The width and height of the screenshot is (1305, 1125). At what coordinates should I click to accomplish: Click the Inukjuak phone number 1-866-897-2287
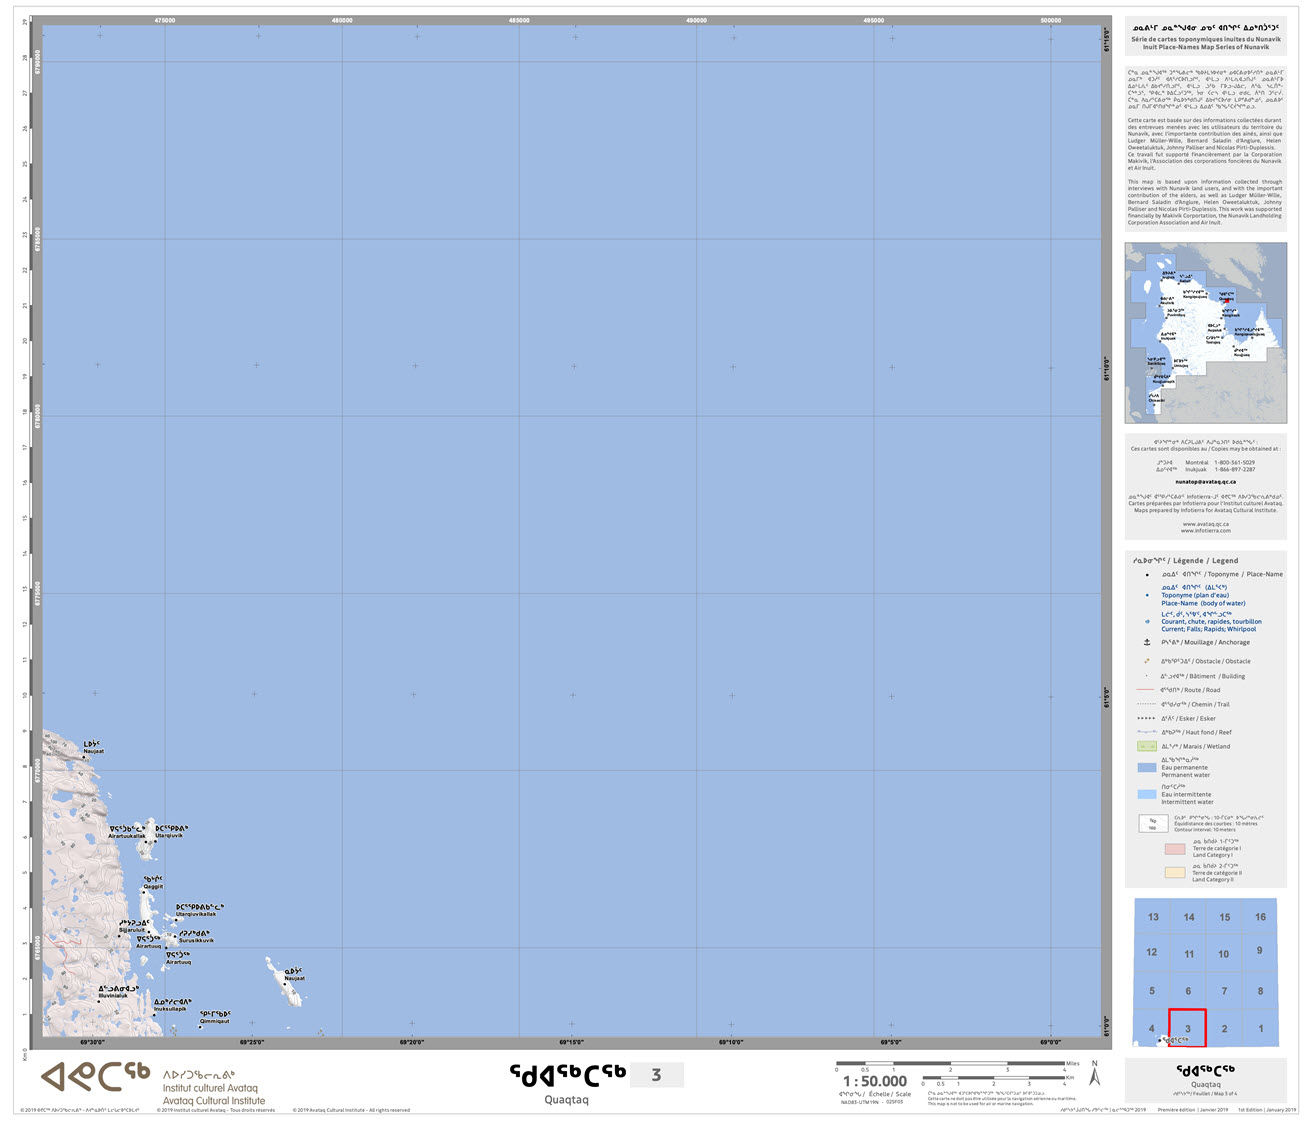point(1234,470)
